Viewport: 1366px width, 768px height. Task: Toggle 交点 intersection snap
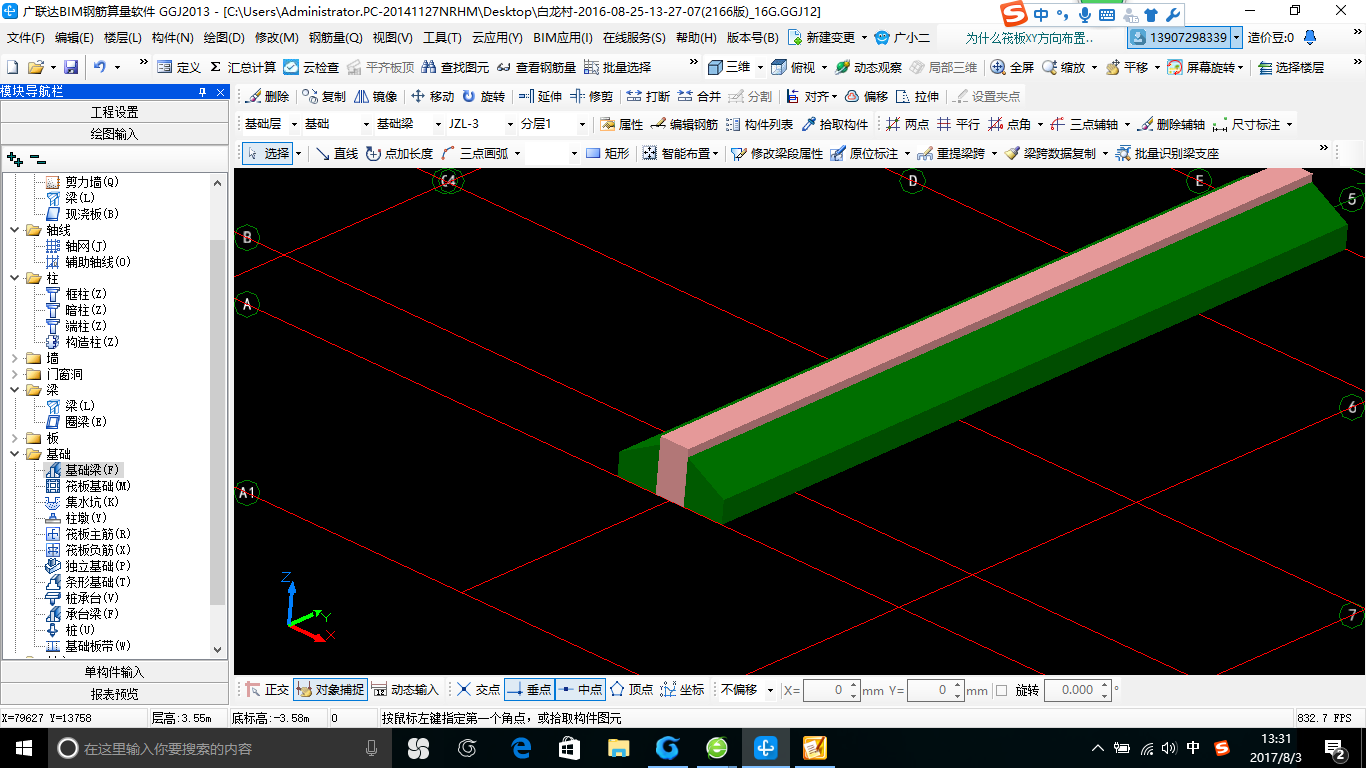coord(479,690)
